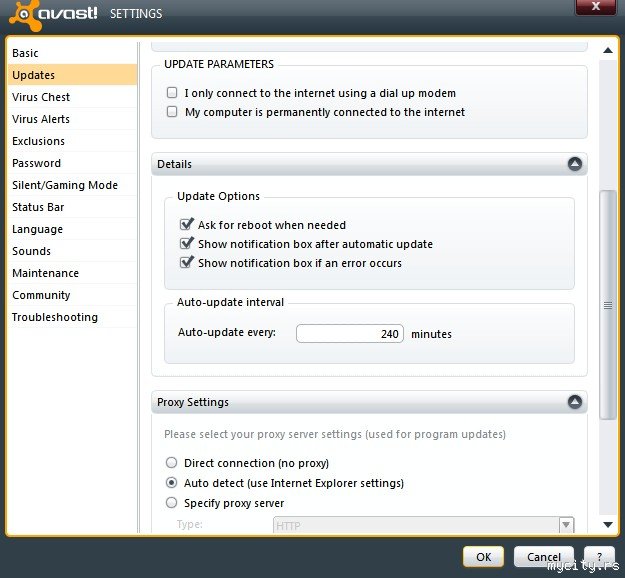Open the Virus Chest settings tab
This screenshot has height=578, width=625.
(41, 97)
